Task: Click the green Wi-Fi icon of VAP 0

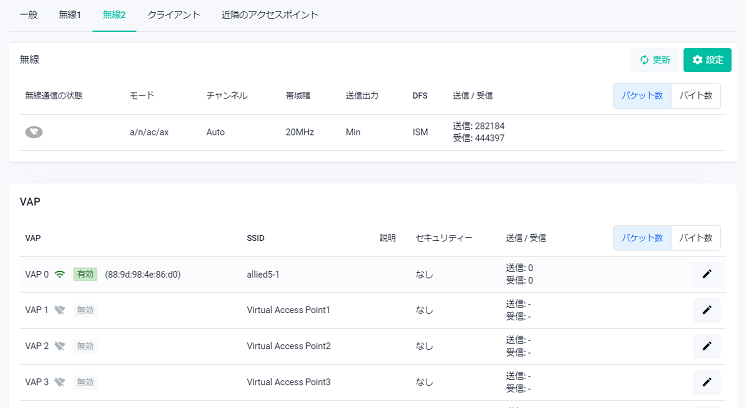Action: click(x=59, y=274)
